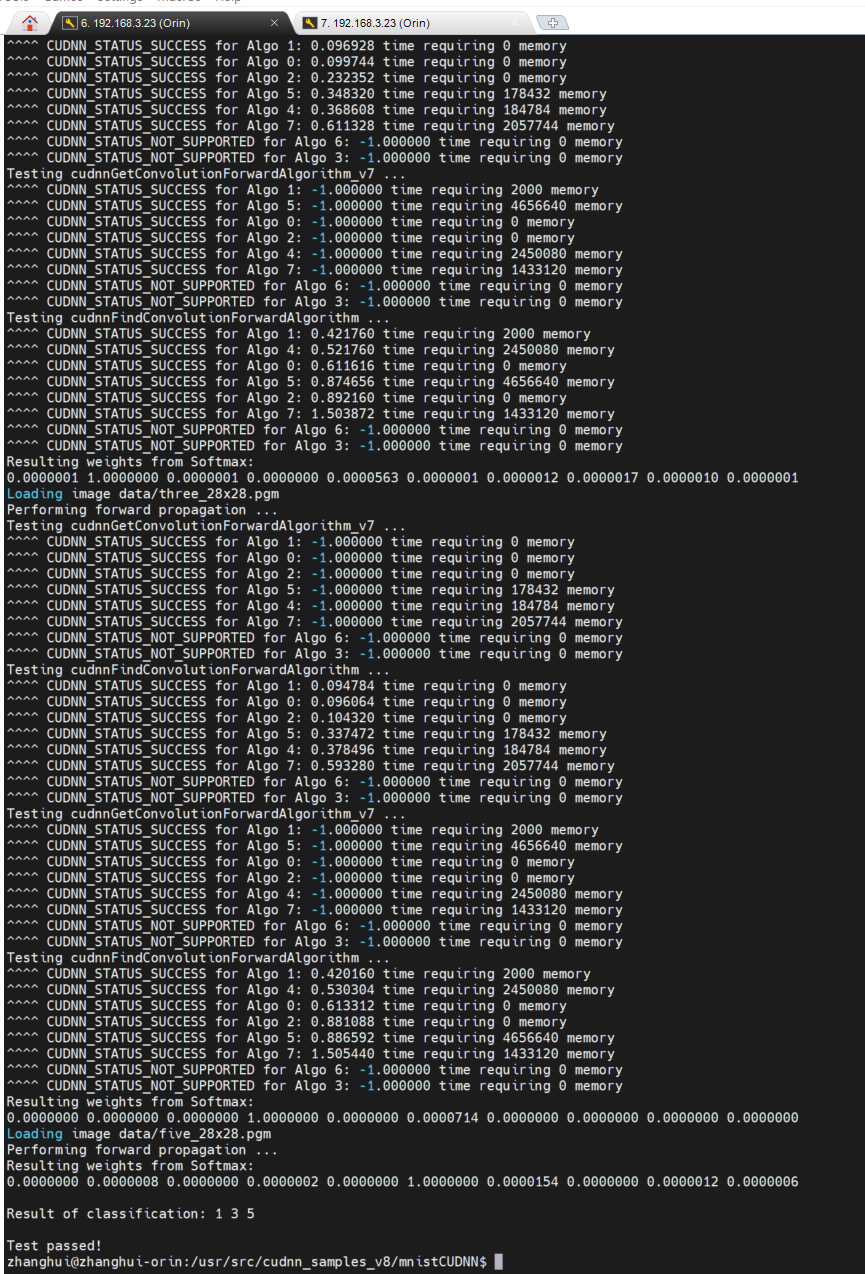Click the 'Loading image data/five_28x28.pgm' line
Viewport: 865px width, 1274px height.
pyautogui.click(x=138, y=1134)
